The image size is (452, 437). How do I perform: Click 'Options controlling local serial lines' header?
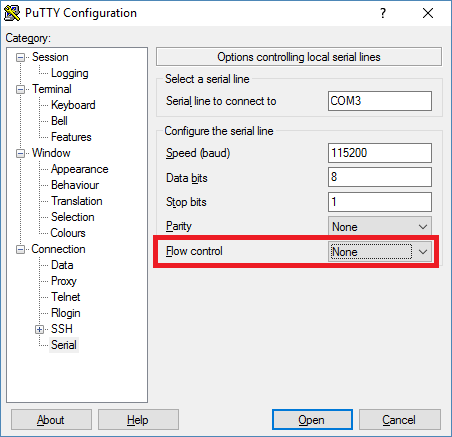click(x=299, y=57)
